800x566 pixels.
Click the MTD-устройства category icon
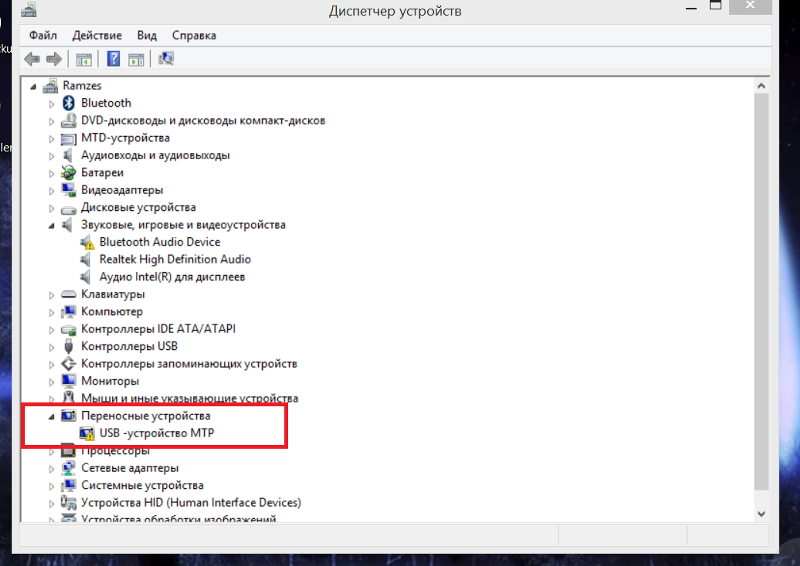click(68, 139)
